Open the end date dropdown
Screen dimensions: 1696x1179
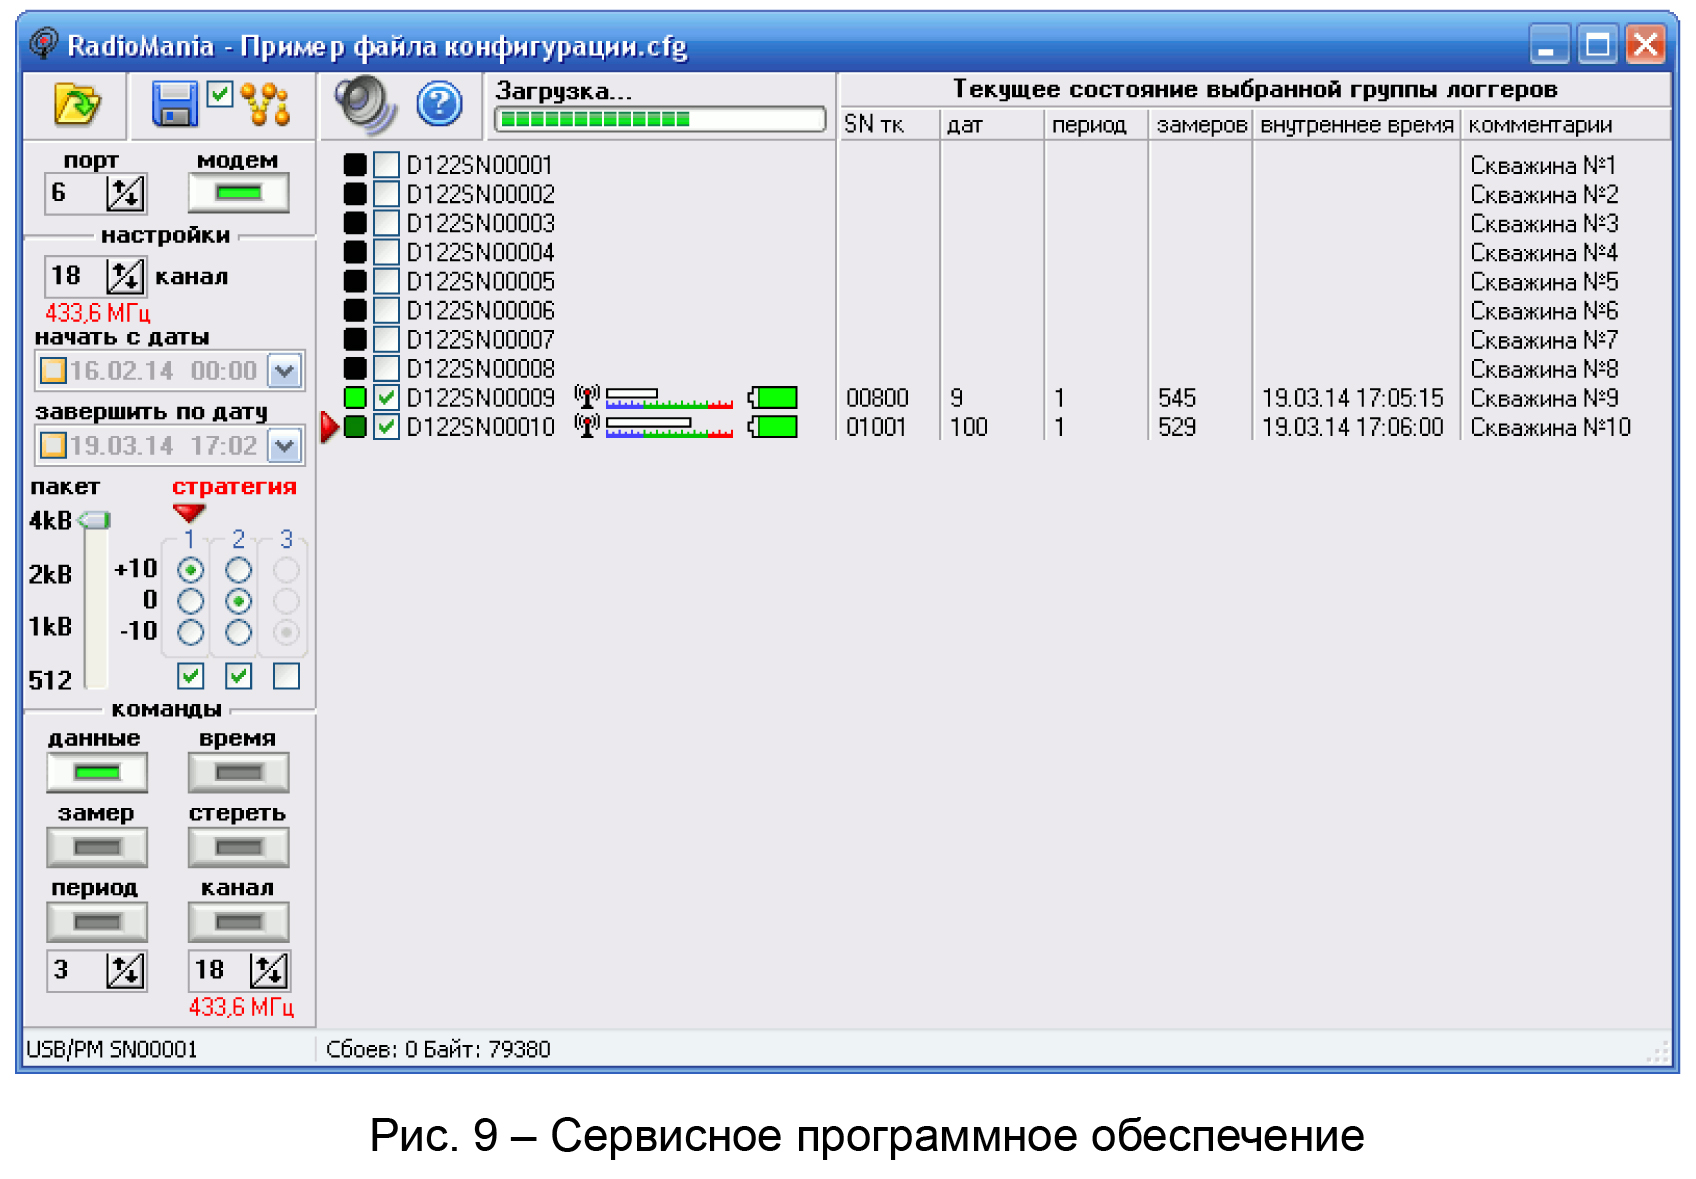click(285, 446)
